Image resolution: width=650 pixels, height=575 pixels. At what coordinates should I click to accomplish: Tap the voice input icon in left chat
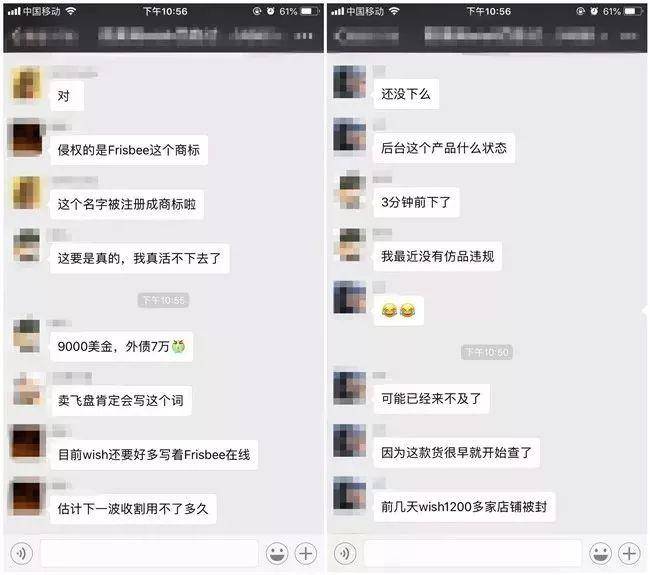tap(22, 553)
